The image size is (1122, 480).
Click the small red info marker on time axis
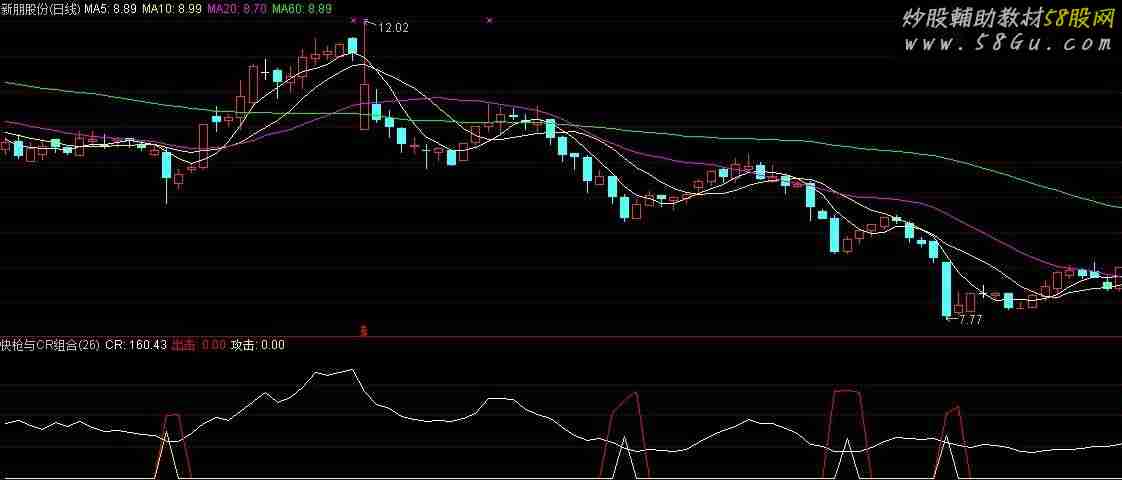(364, 330)
